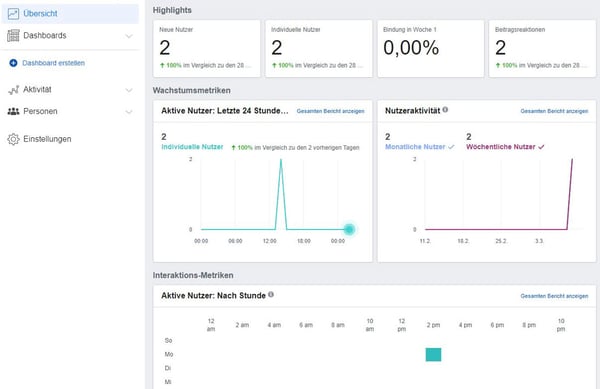600x389 pixels.
Task: Expand the Personen chevron
Action: (129, 112)
